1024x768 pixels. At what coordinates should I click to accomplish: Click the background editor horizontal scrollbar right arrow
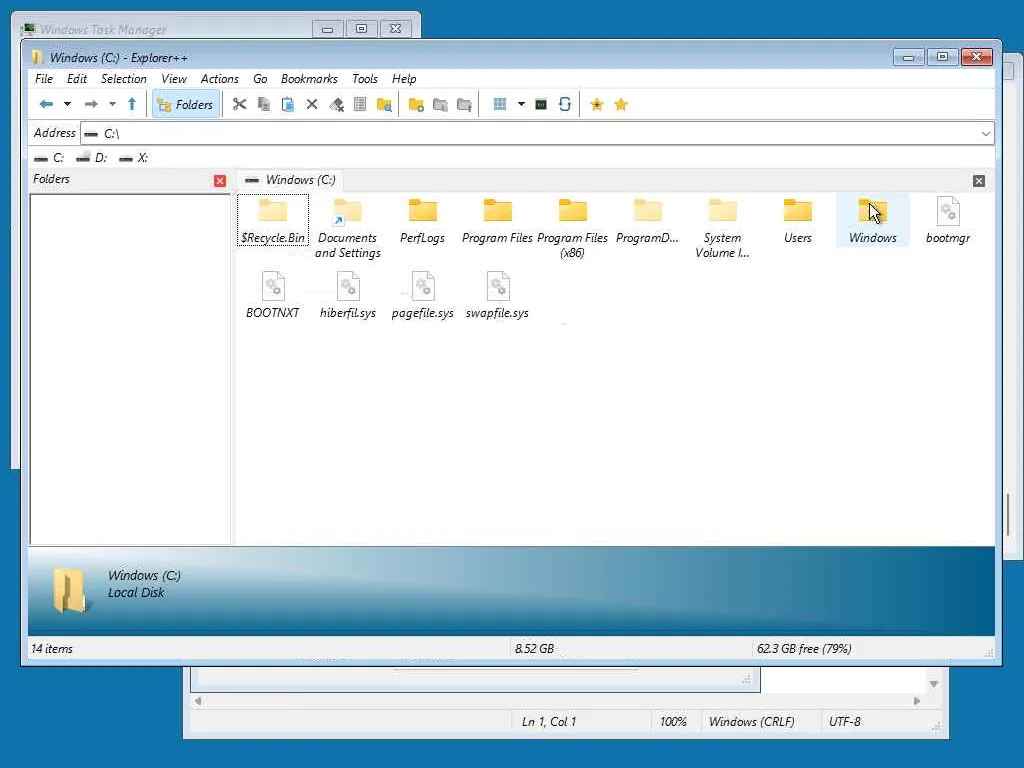[916, 701]
